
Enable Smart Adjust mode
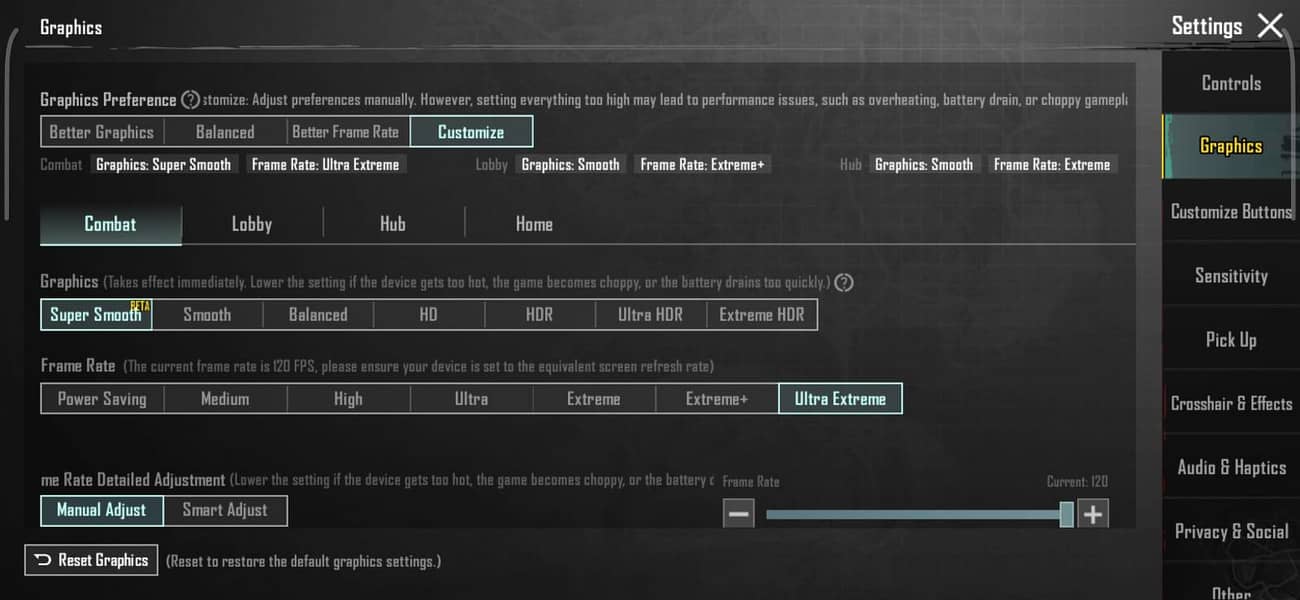pyautogui.click(x=225, y=510)
